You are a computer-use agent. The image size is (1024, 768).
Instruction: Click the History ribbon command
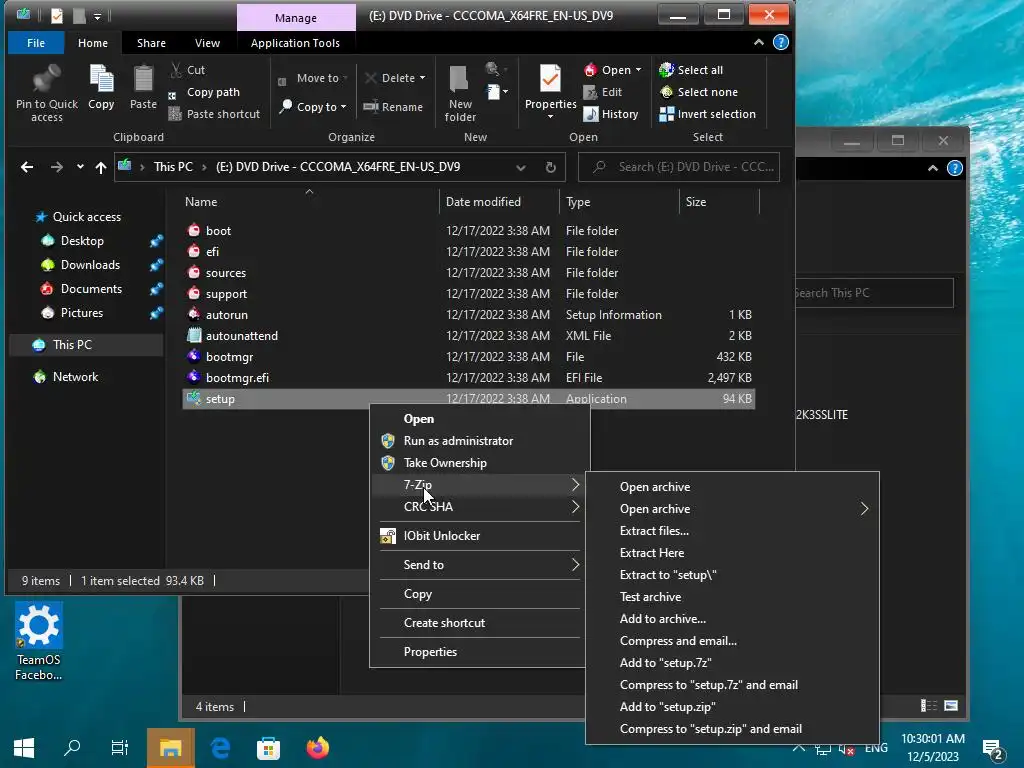(x=611, y=114)
